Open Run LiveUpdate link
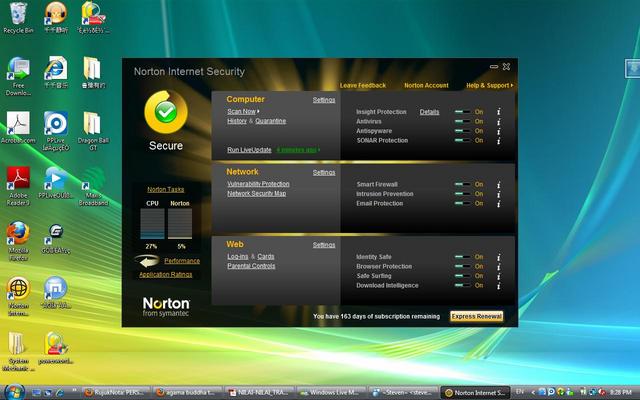Viewport: 640px width, 400px height. [x=249, y=149]
